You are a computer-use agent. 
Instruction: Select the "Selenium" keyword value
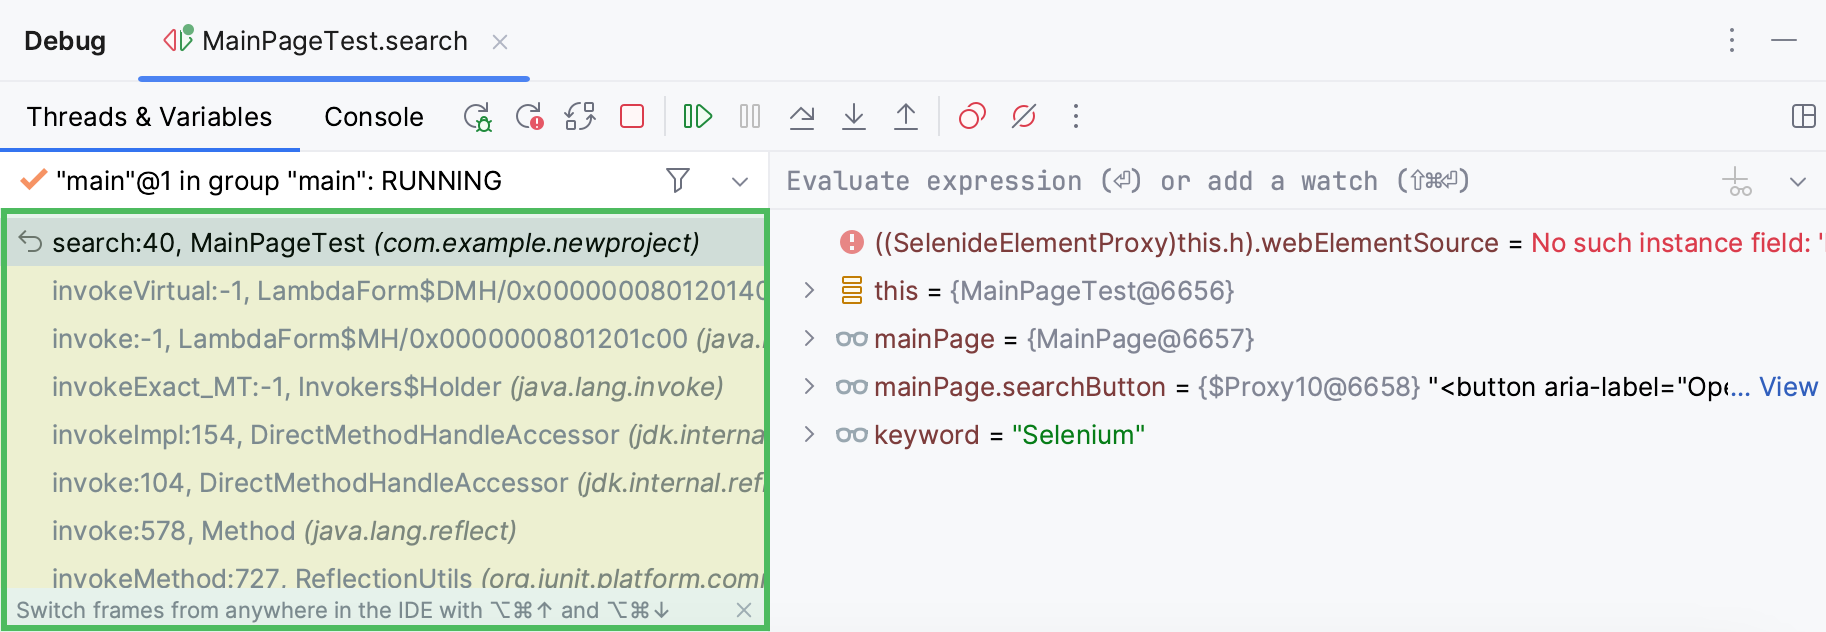click(1078, 435)
